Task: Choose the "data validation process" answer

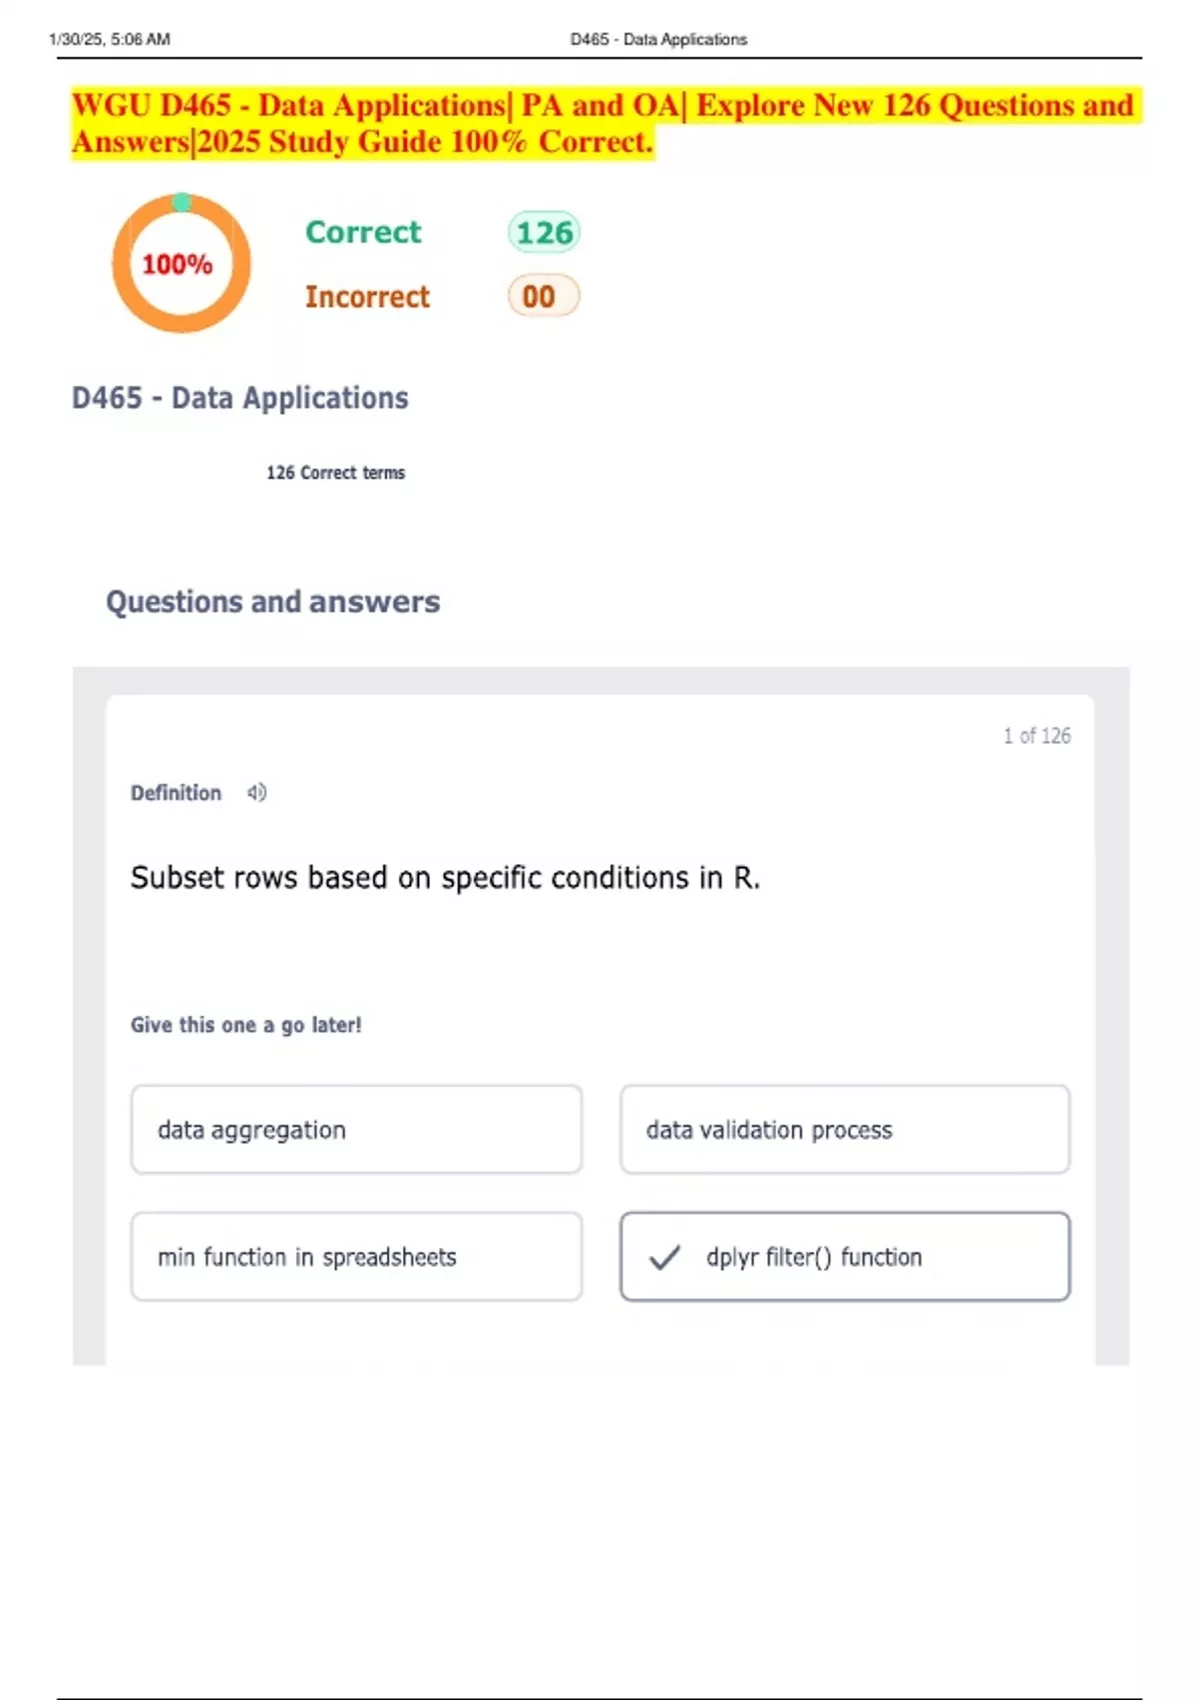Action: pos(845,1130)
